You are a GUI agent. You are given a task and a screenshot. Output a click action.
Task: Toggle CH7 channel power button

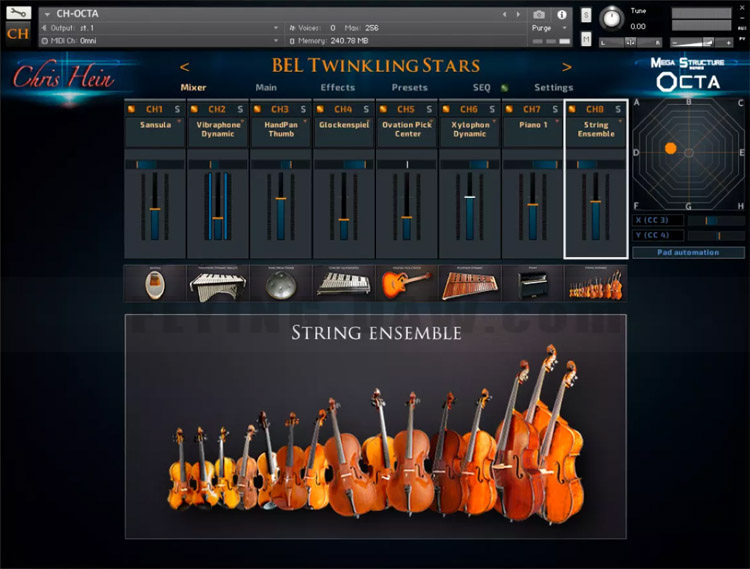point(509,109)
